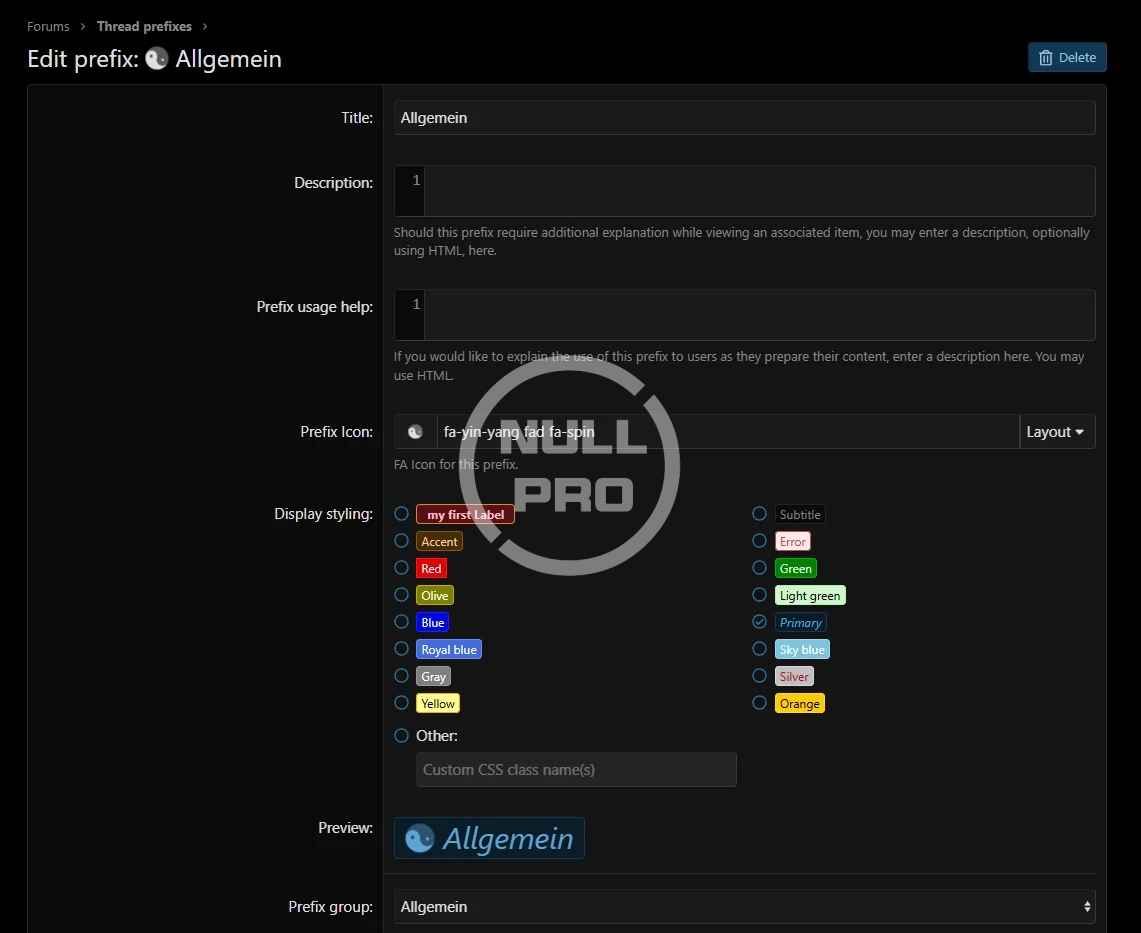Choose the Sky blue styling option

(x=760, y=649)
